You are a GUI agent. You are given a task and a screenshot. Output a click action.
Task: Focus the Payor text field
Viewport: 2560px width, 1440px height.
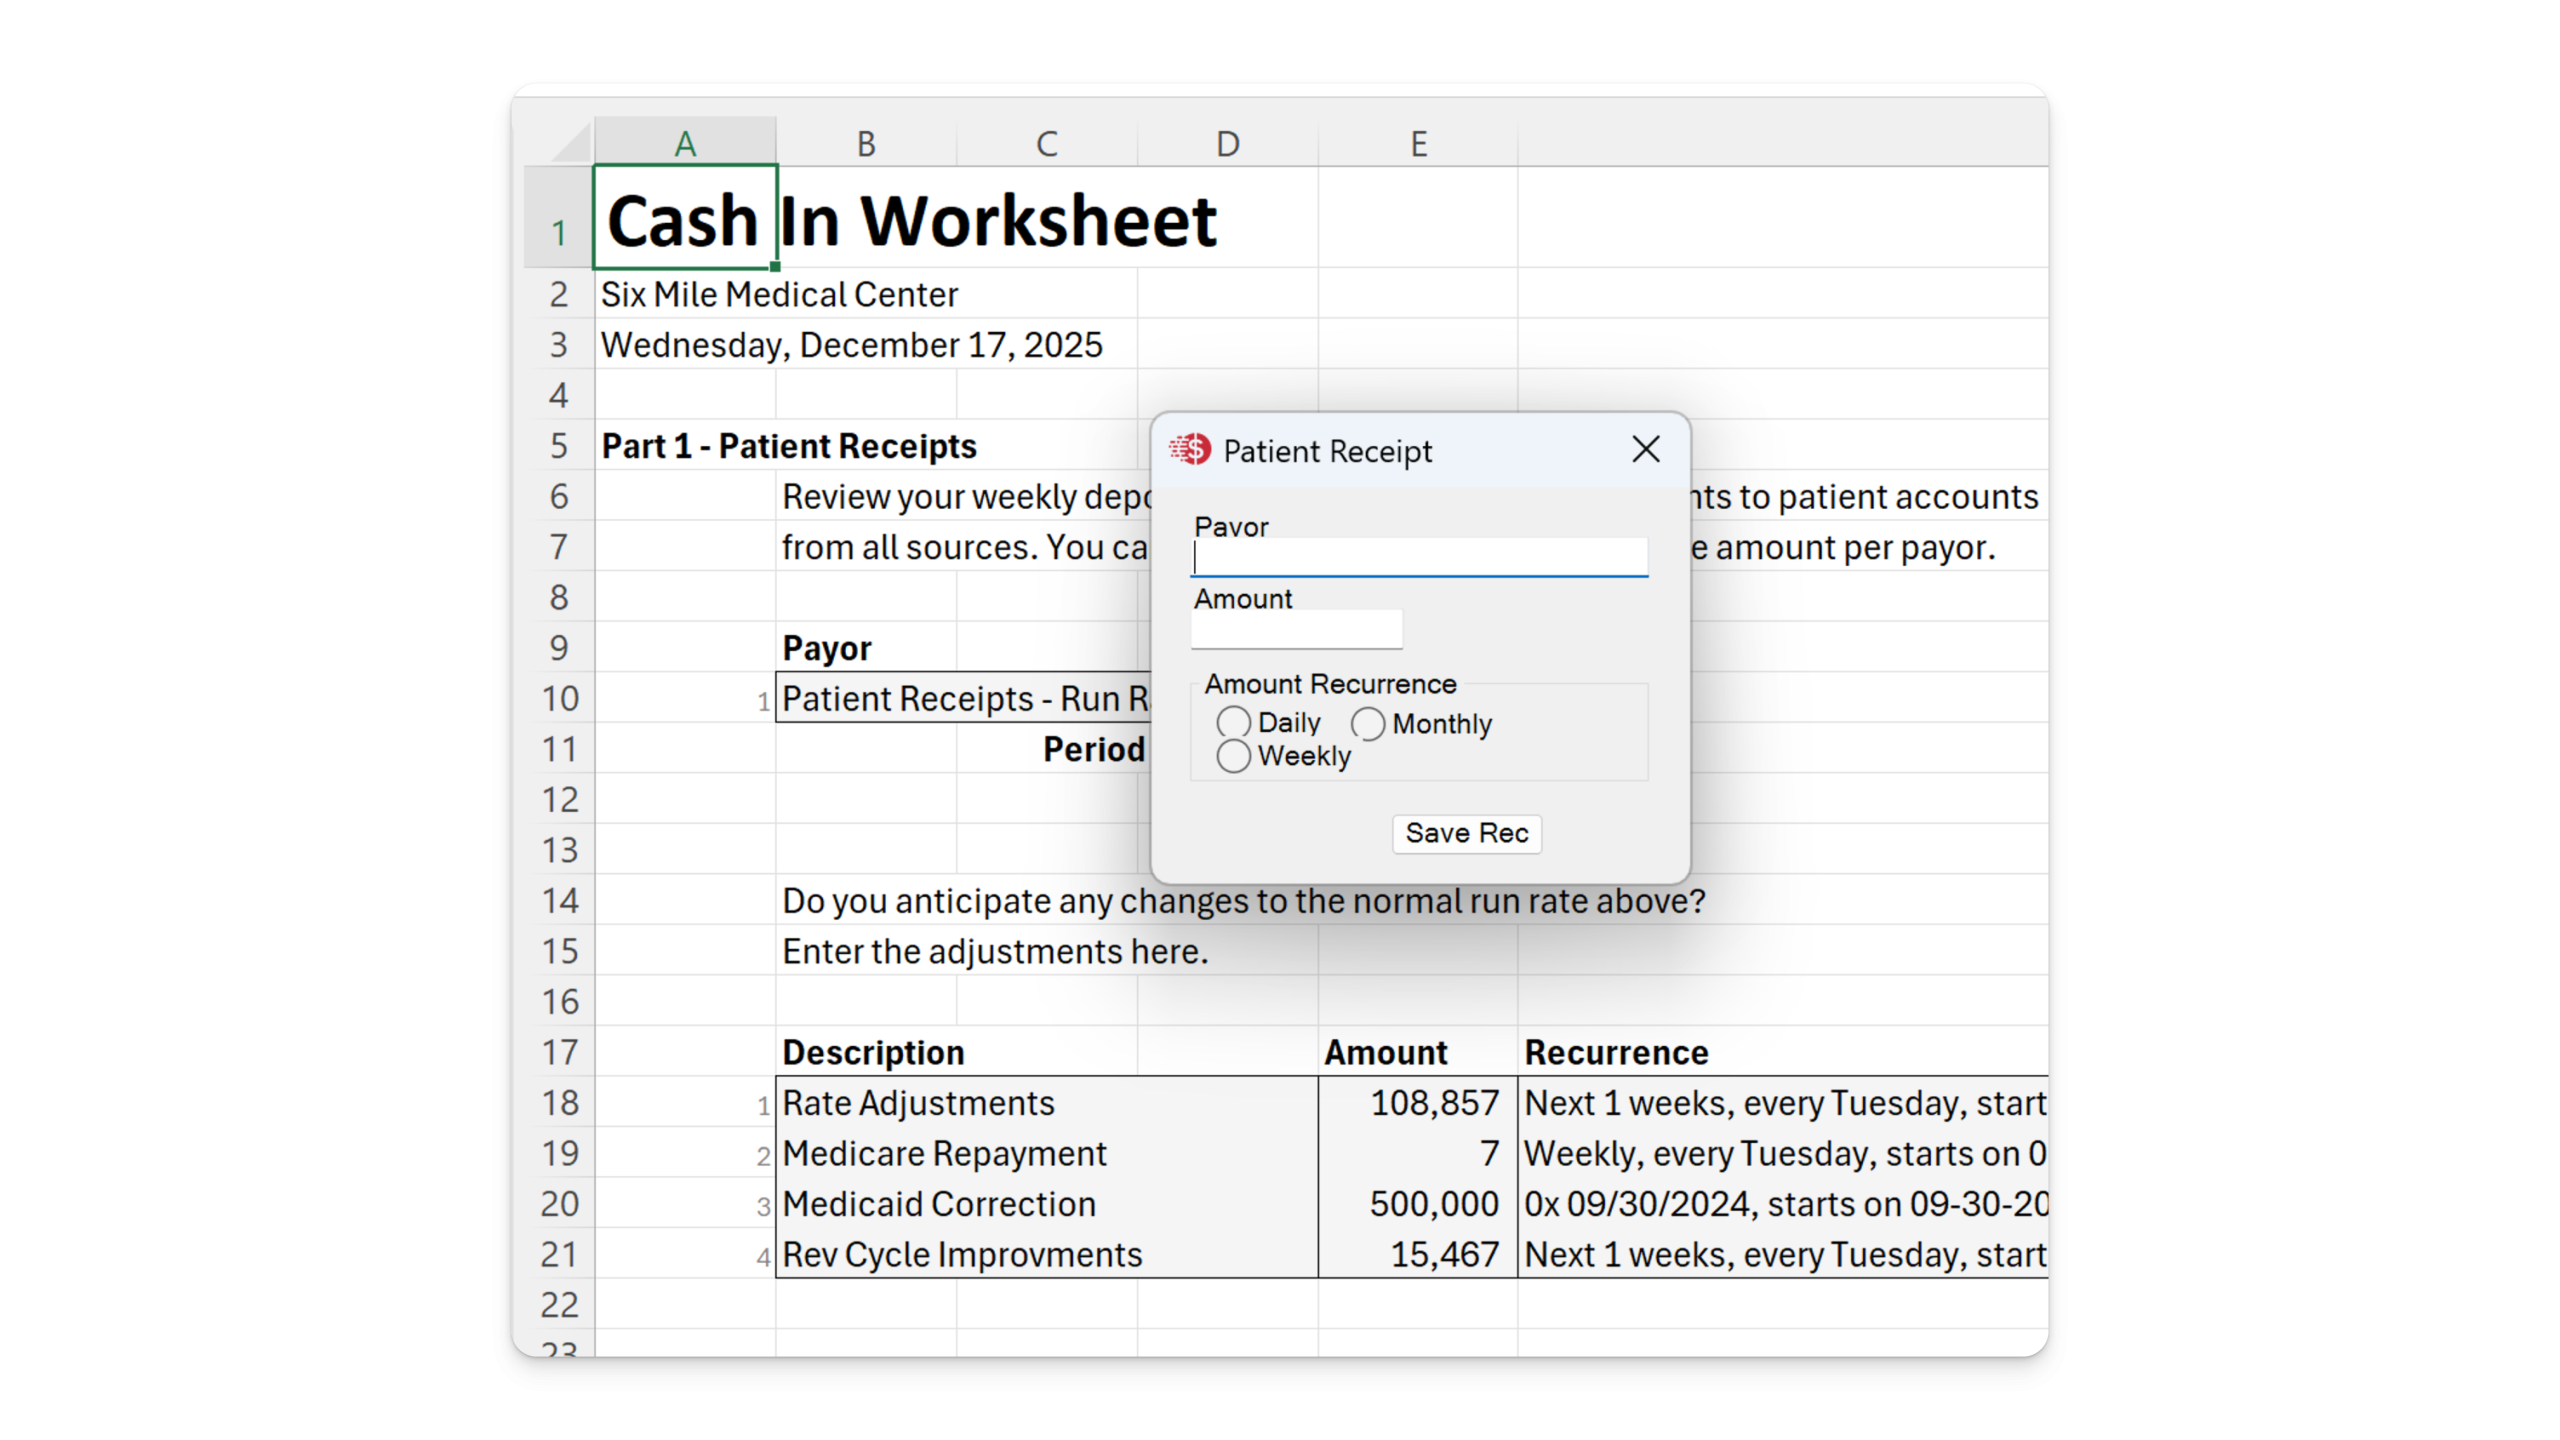click(x=1418, y=558)
